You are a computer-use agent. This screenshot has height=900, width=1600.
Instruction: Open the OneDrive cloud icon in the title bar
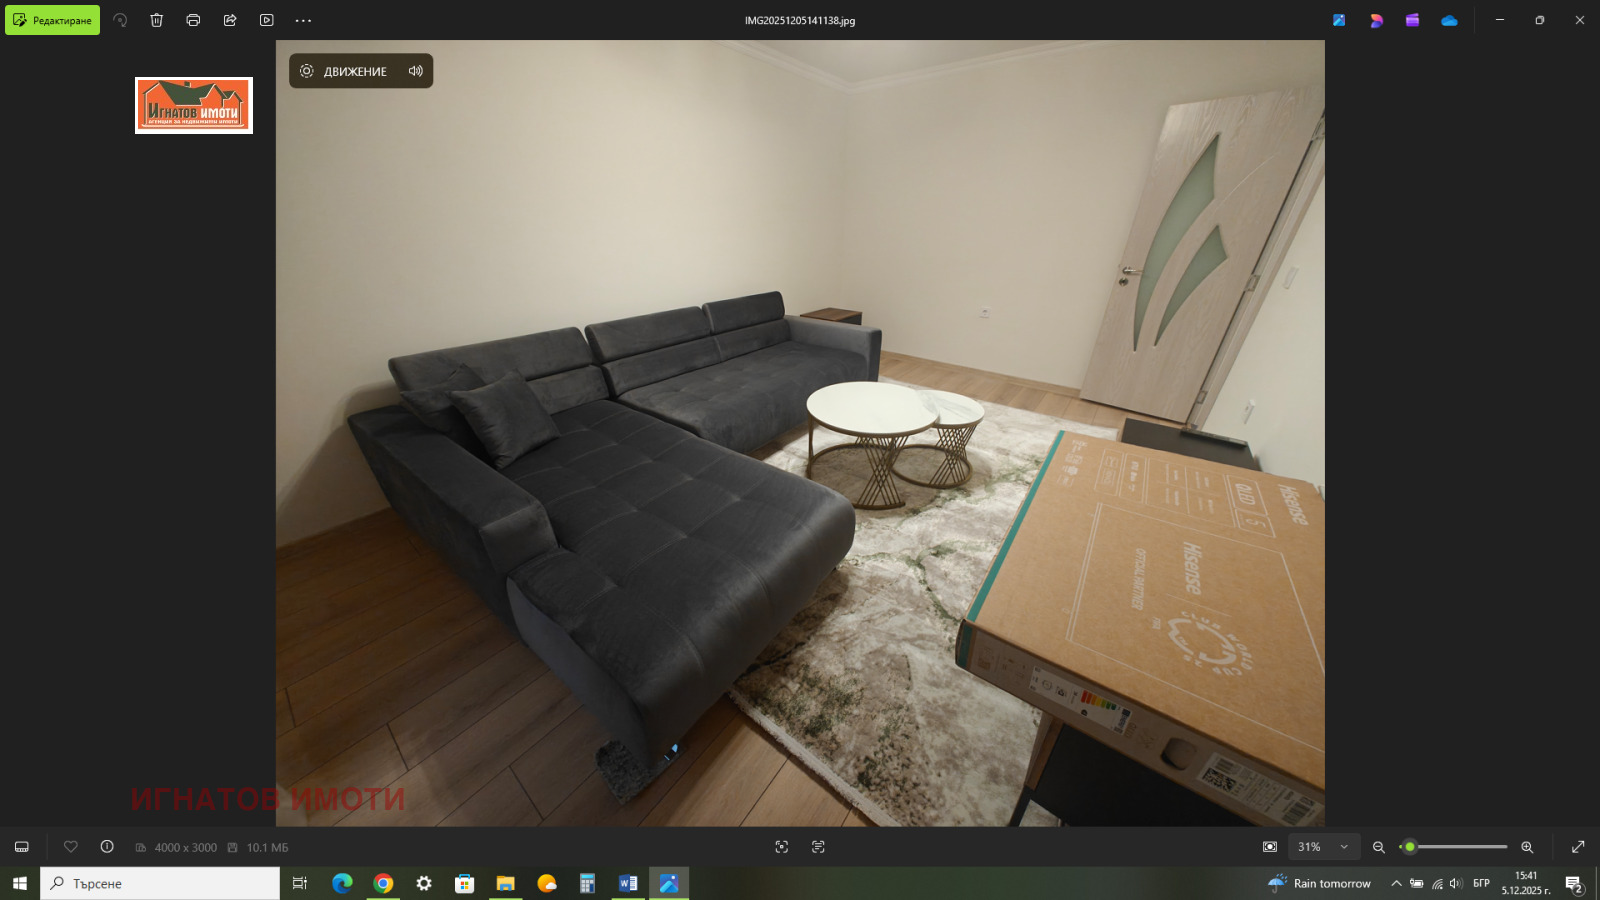pos(1449,20)
